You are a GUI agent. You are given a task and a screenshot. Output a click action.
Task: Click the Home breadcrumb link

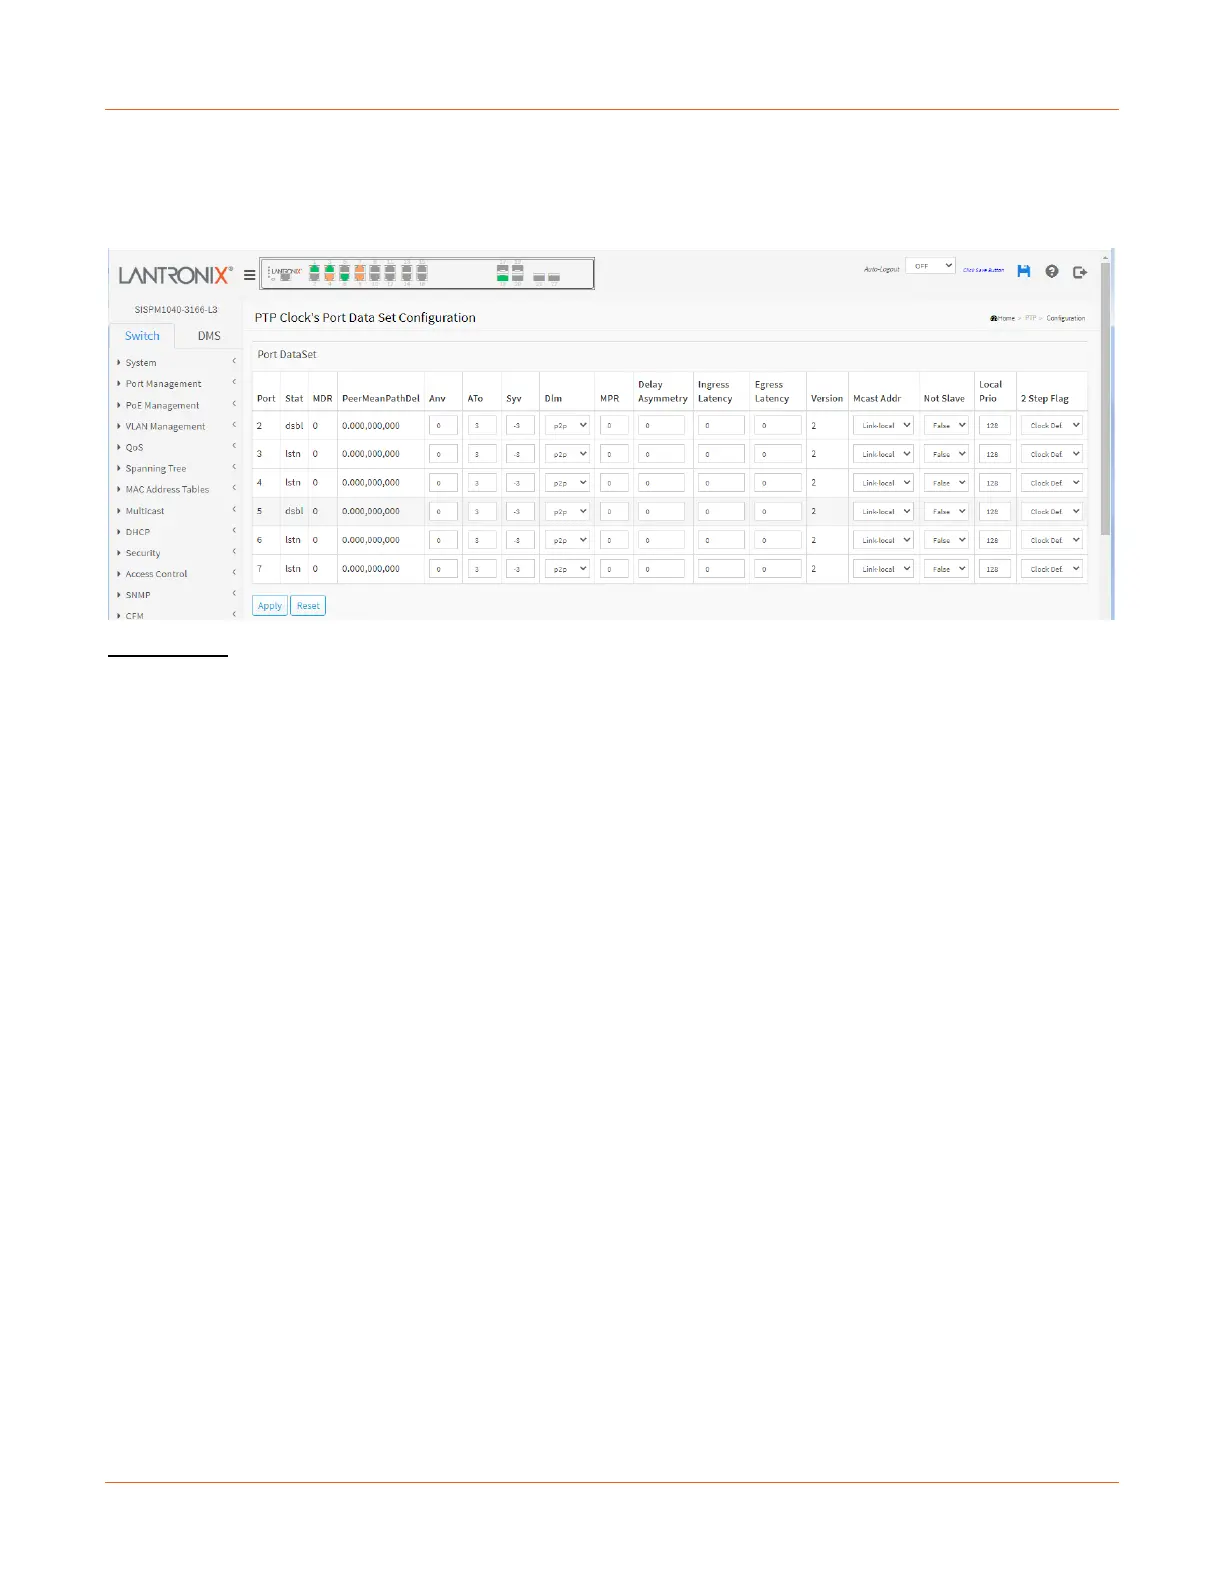[x=1003, y=318]
